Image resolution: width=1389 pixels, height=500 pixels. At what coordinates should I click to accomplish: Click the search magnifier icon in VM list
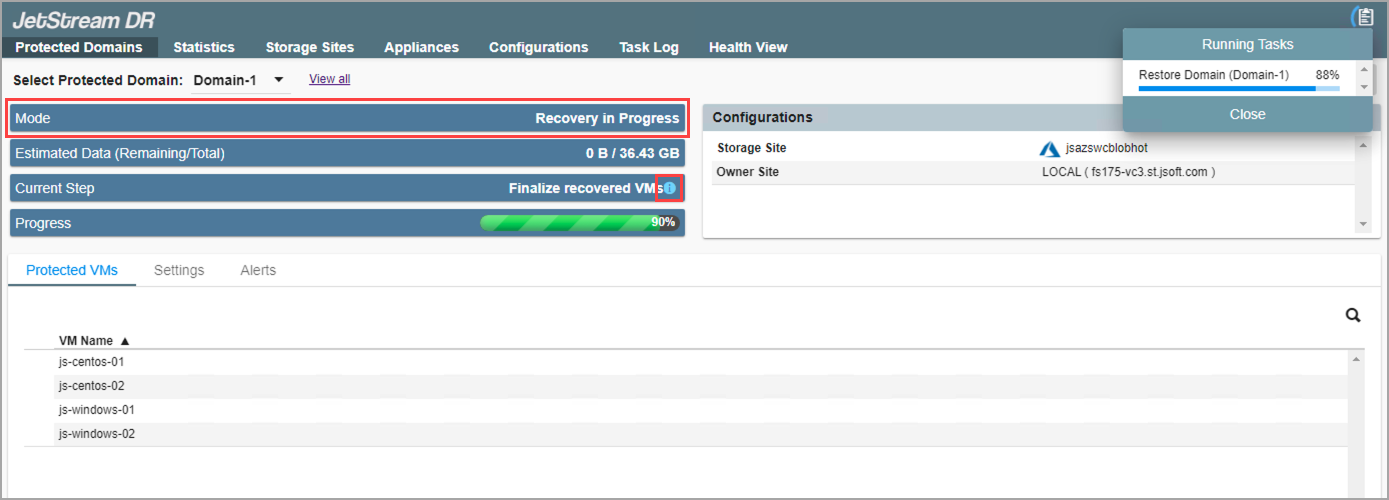click(x=1353, y=315)
